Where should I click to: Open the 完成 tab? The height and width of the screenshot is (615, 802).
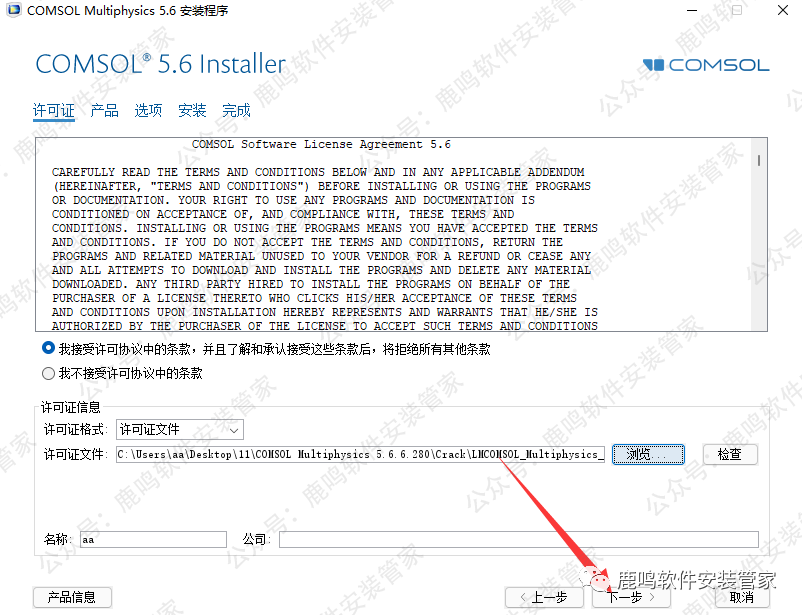(236, 110)
